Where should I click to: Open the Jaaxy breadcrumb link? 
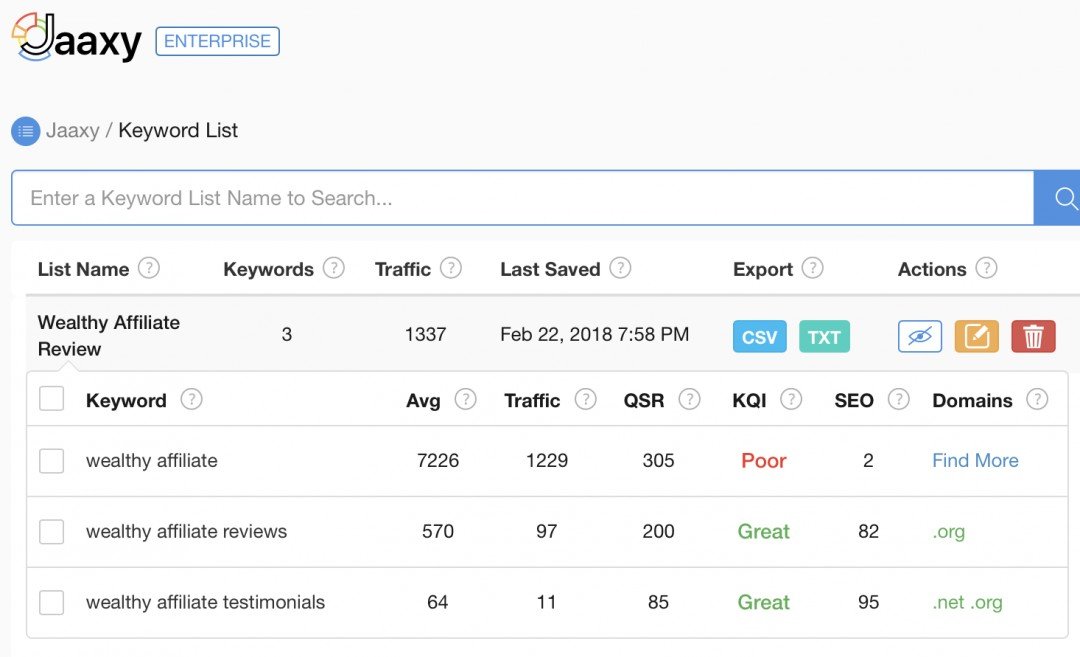click(x=72, y=130)
